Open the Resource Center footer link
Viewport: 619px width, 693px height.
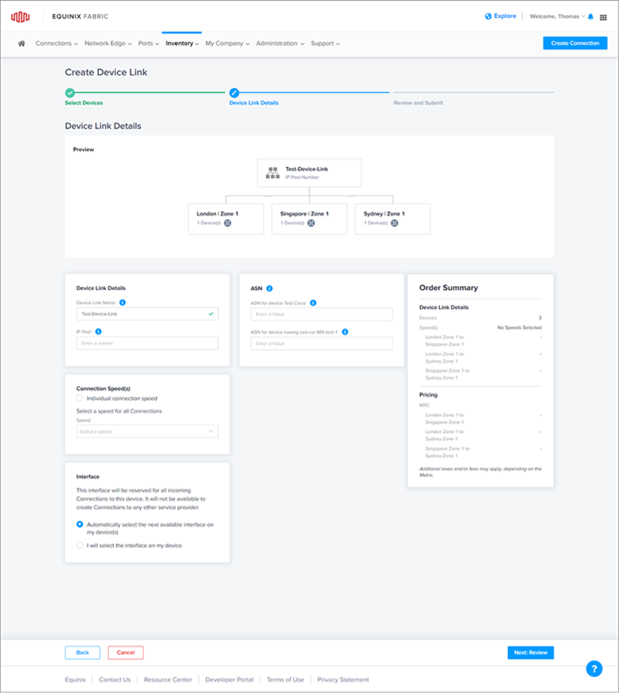(x=168, y=679)
